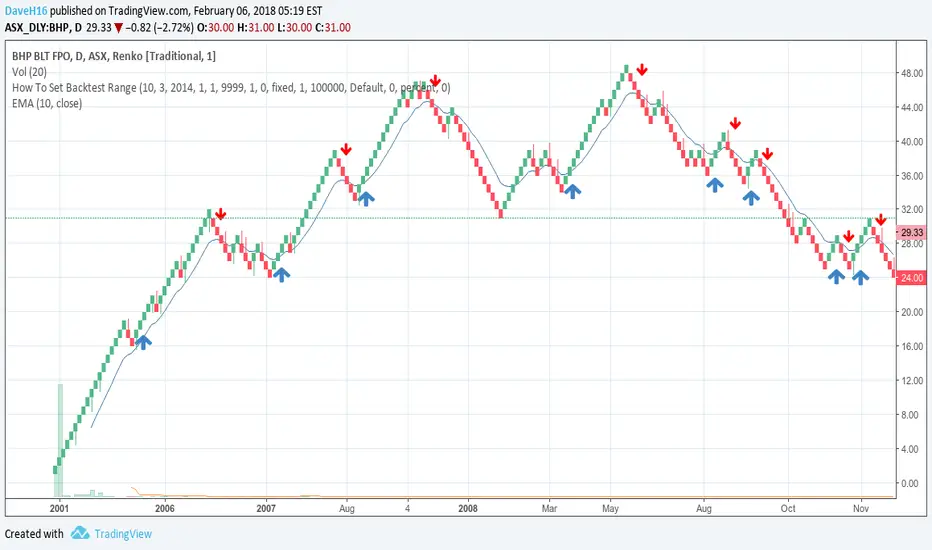Click the red 24.00 last price tag
Viewport: 932px width, 550px height.
click(x=911, y=278)
